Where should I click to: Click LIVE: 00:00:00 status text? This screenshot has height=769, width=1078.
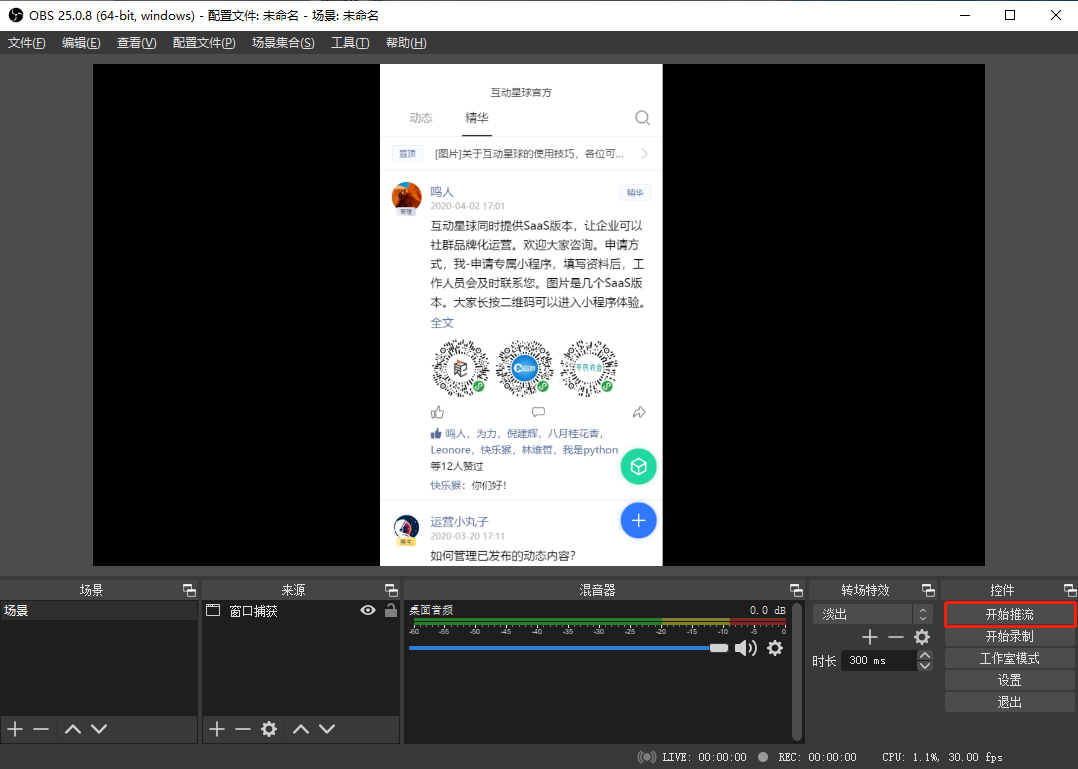coord(704,757)
